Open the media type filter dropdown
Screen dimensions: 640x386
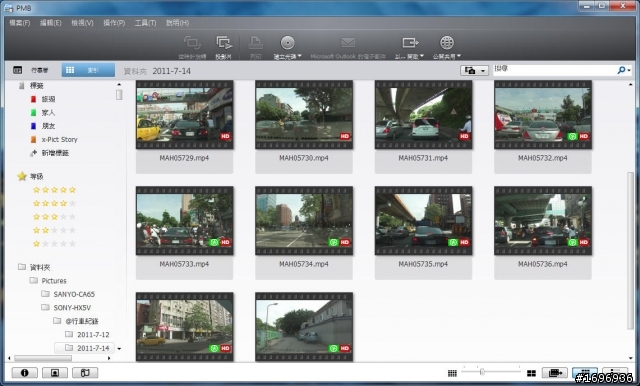[474, 71]
